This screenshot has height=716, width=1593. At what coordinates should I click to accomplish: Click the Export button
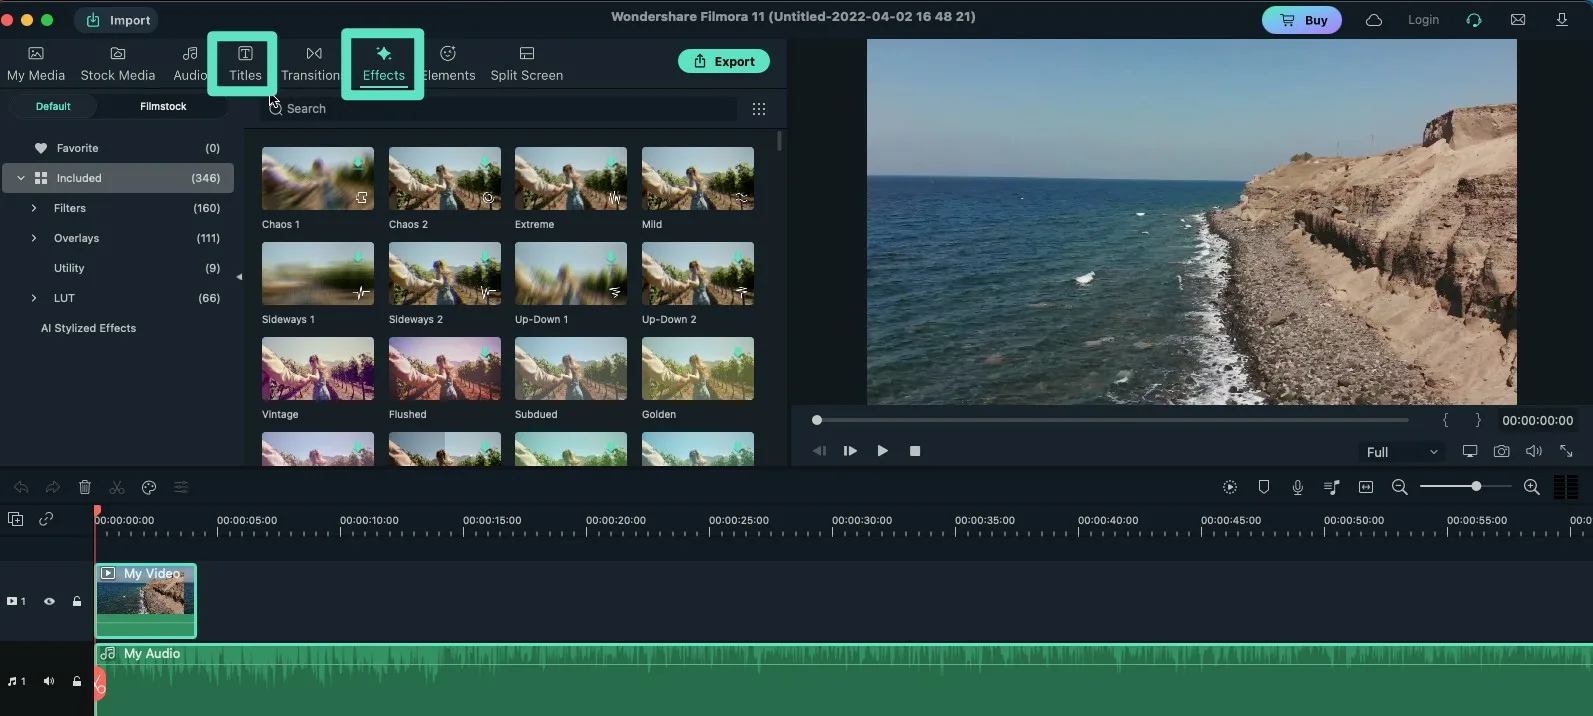coord(724,61)
